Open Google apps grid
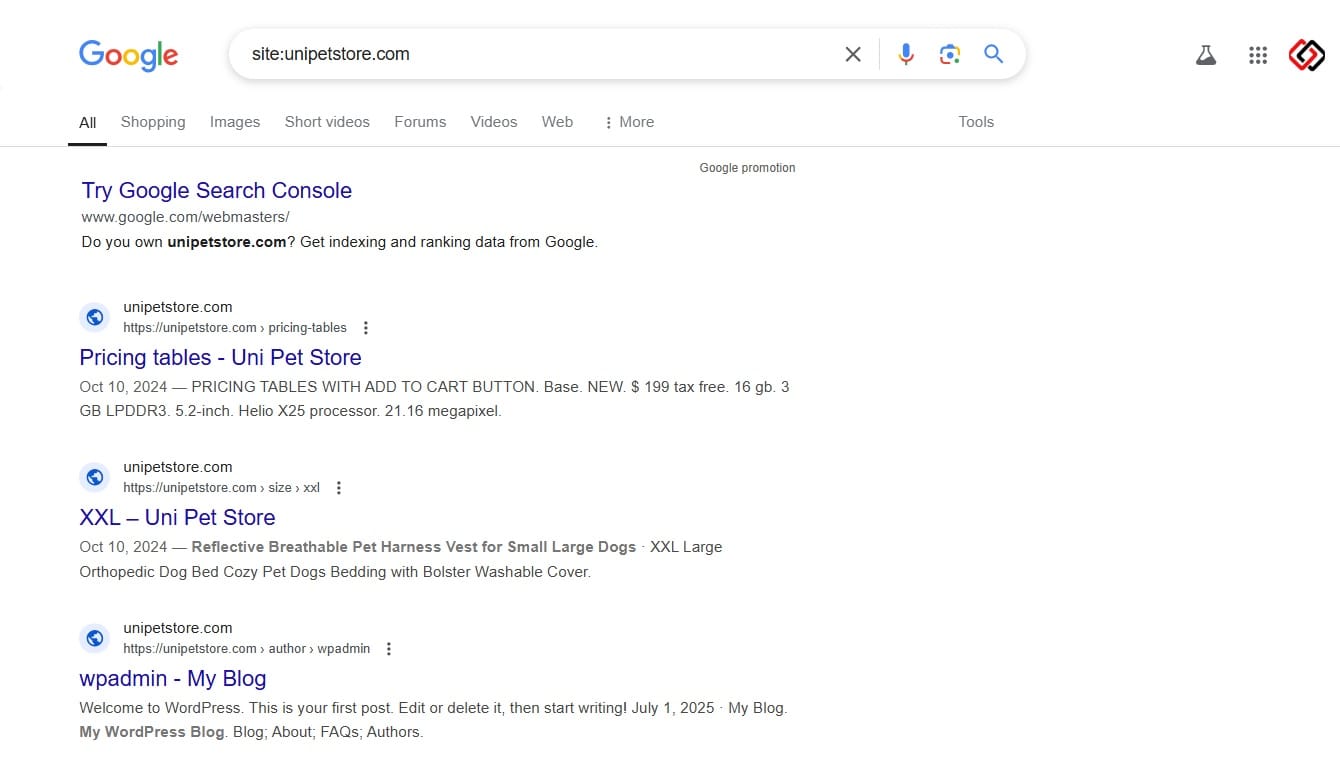 coord(1258,55)
